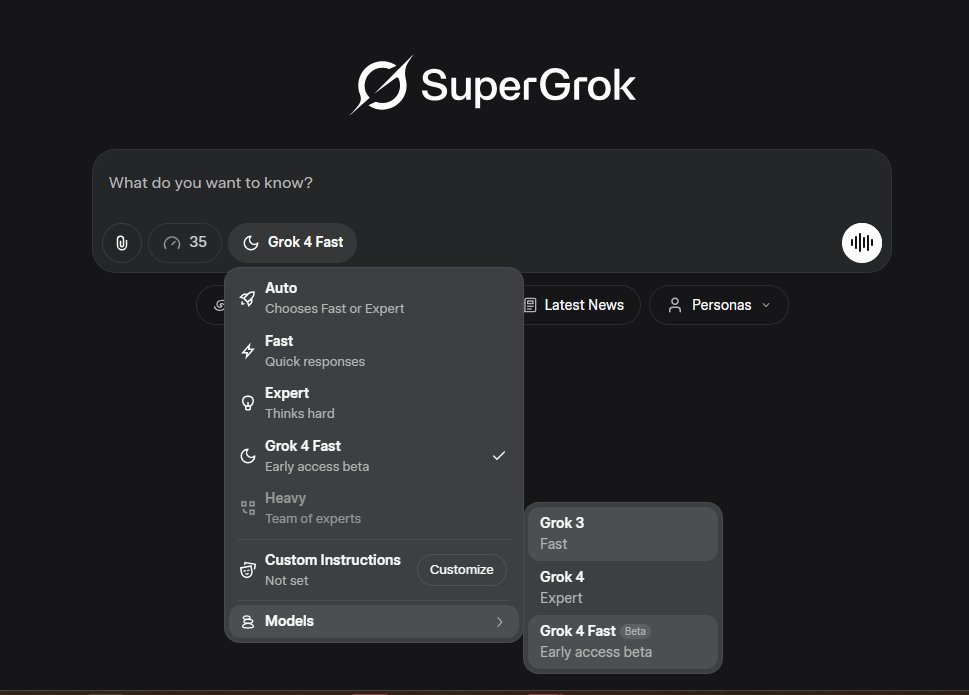Click the mask icon beside Custom Instructions
969x695 pixels.
pyautogui.click(x=248, y=570)
